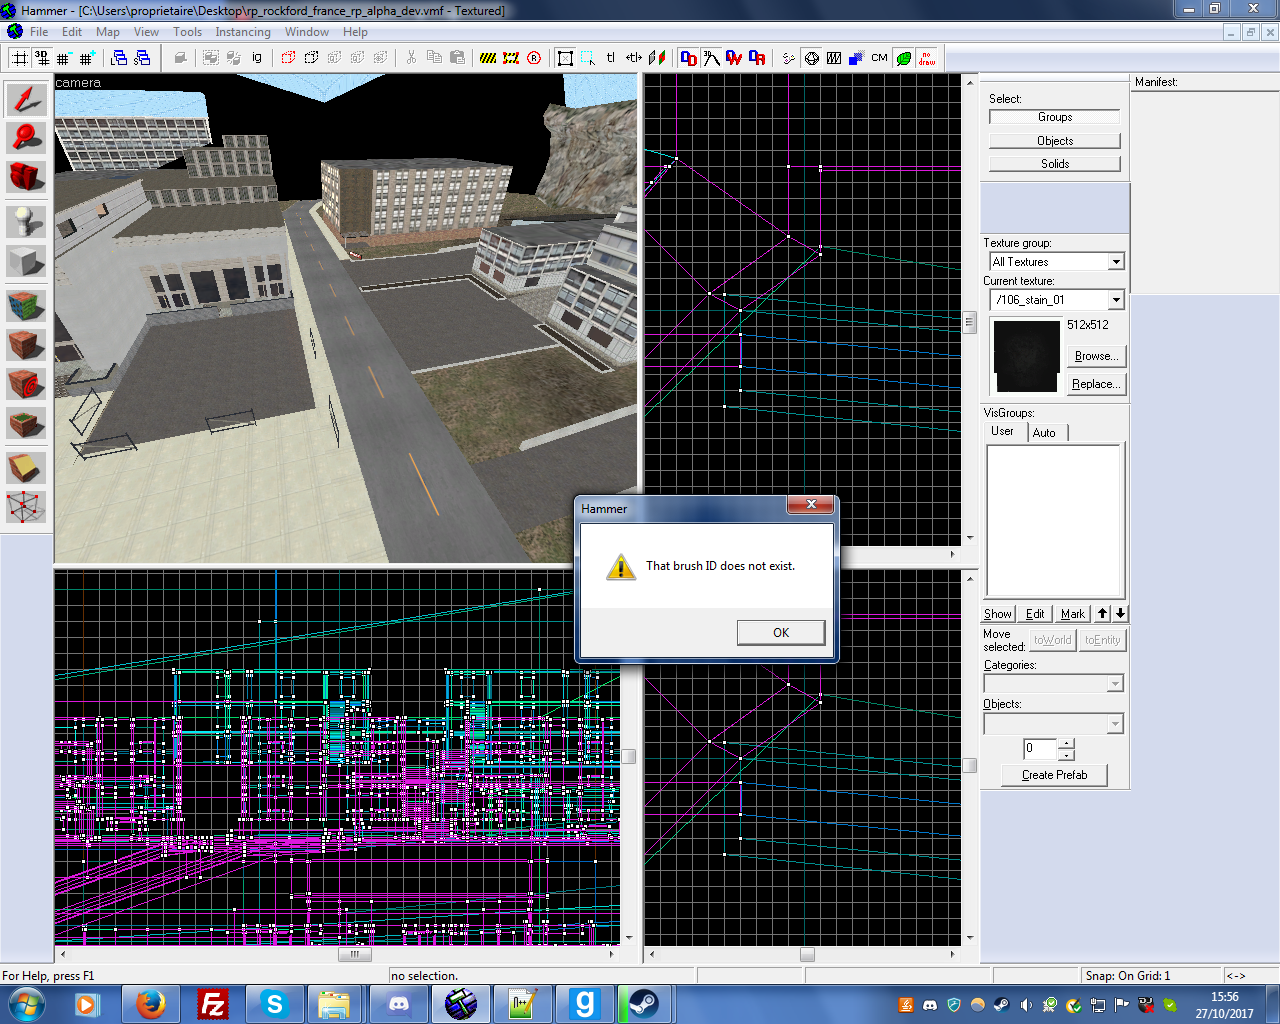Select the Apply decals tool
This screenshot has height=1024, width=1280.
pos(26,384)
